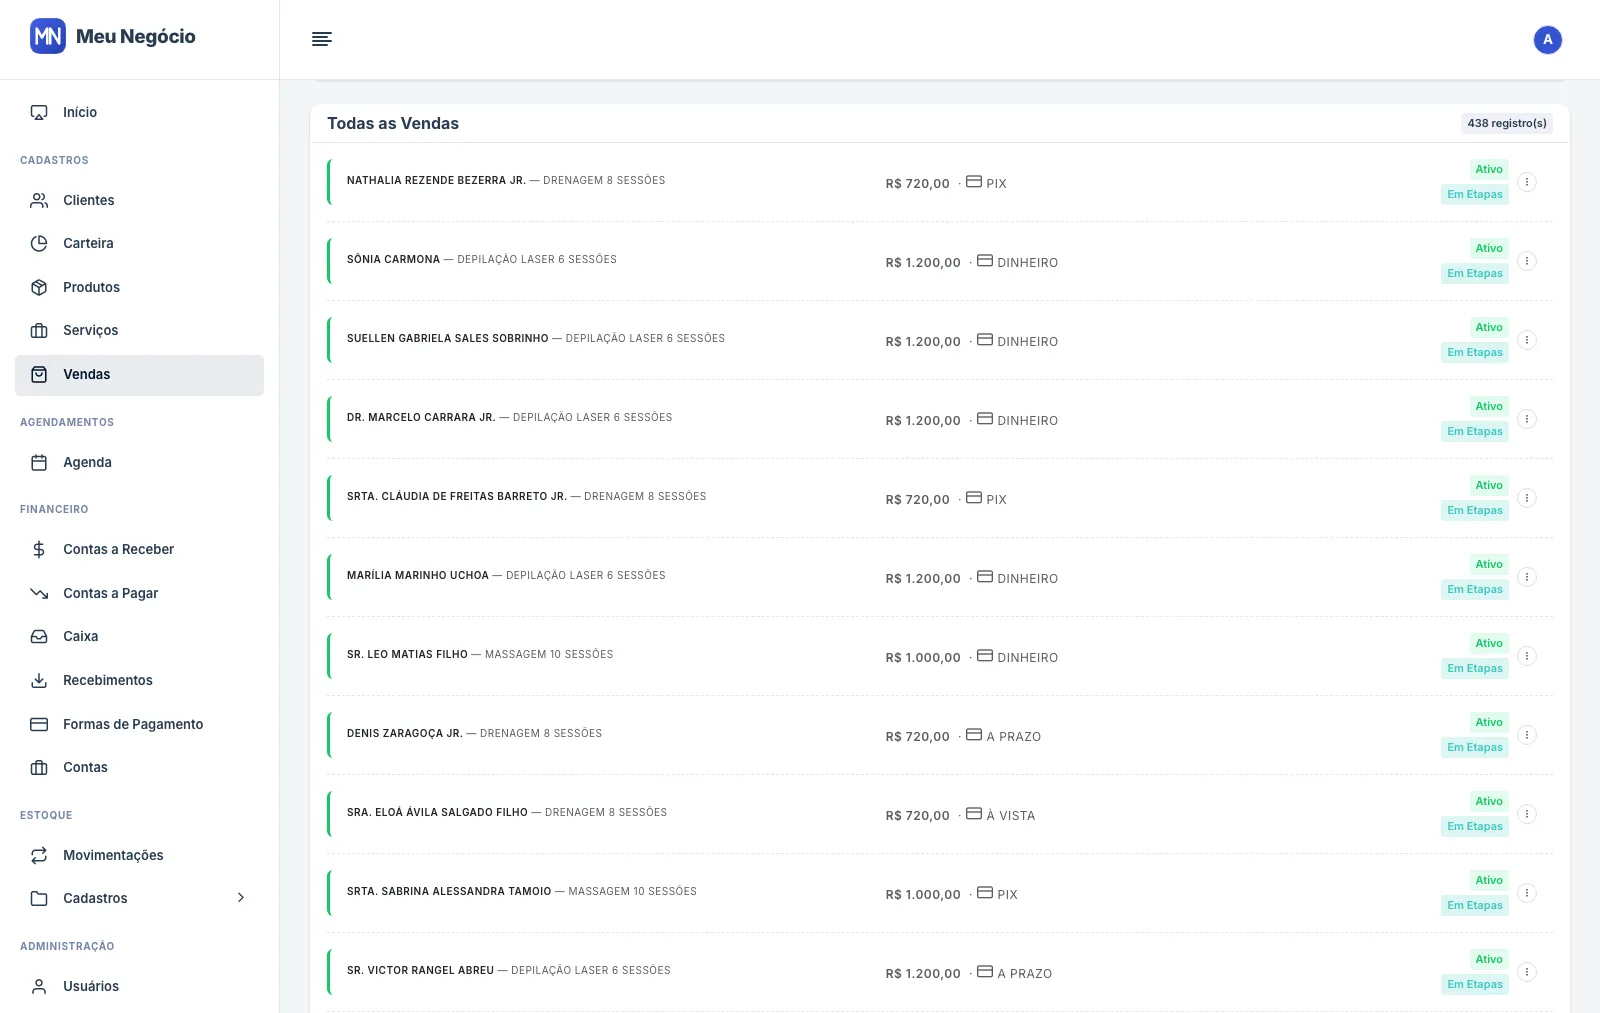Click Em Etapas badge on Denis Zaragoça Jr. sale
Screen dimensions: 1600x1013
[1475, 747]
